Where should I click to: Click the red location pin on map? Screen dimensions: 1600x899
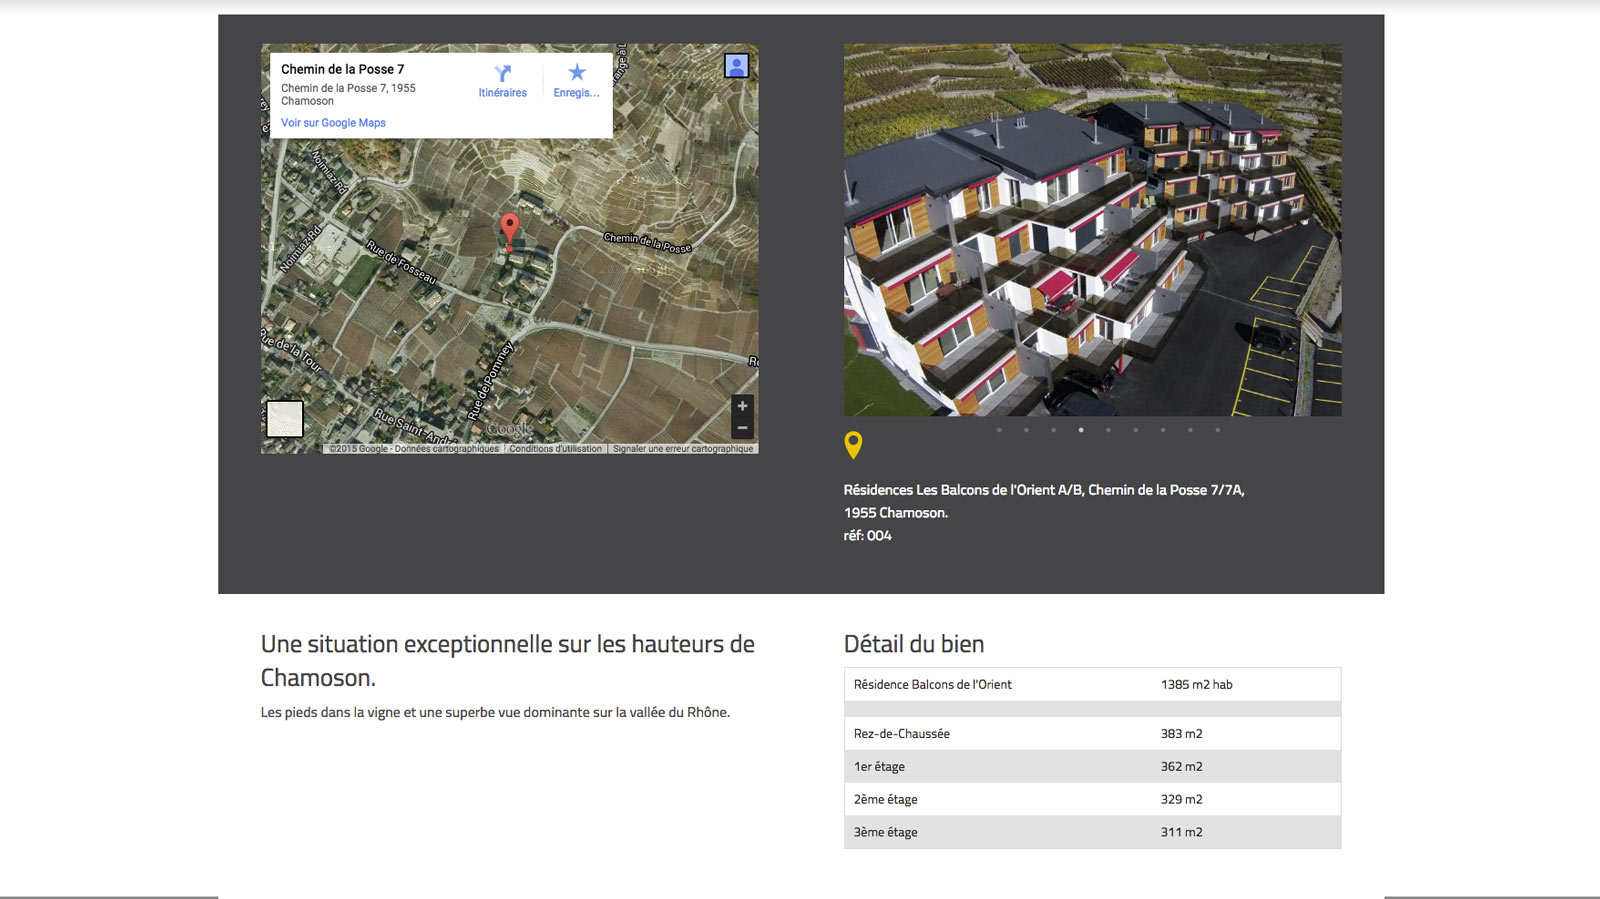(510, 231)
